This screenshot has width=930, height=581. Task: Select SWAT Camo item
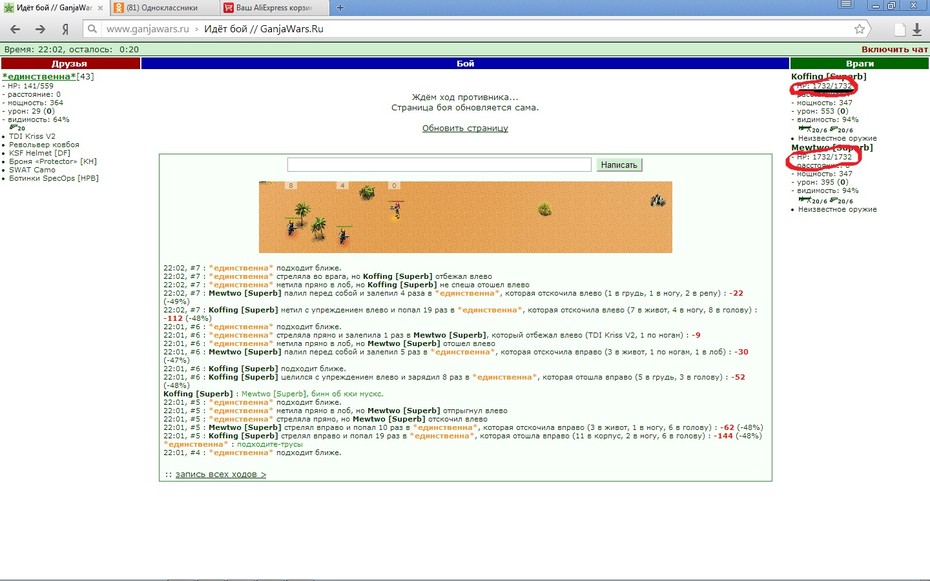pyautogui.click(x=32, y=170)
